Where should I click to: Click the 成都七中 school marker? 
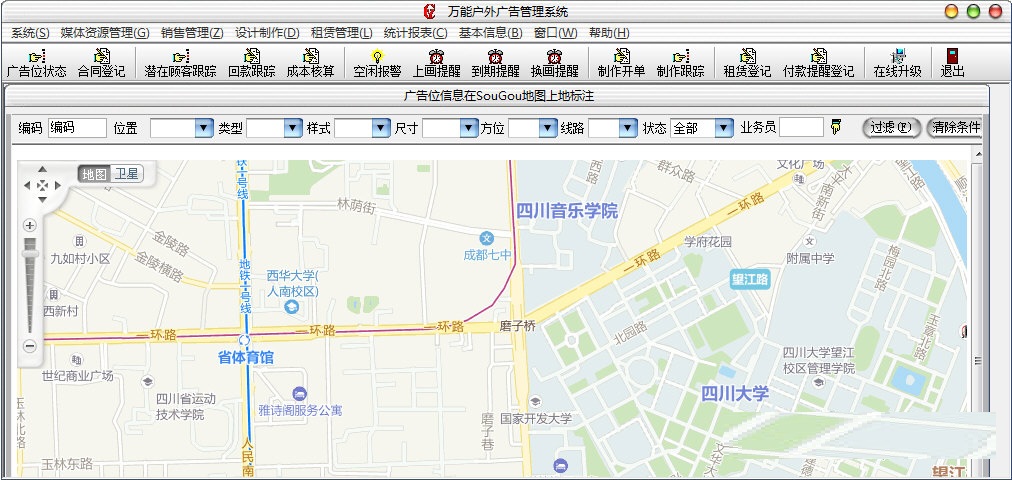click(487, 239)
